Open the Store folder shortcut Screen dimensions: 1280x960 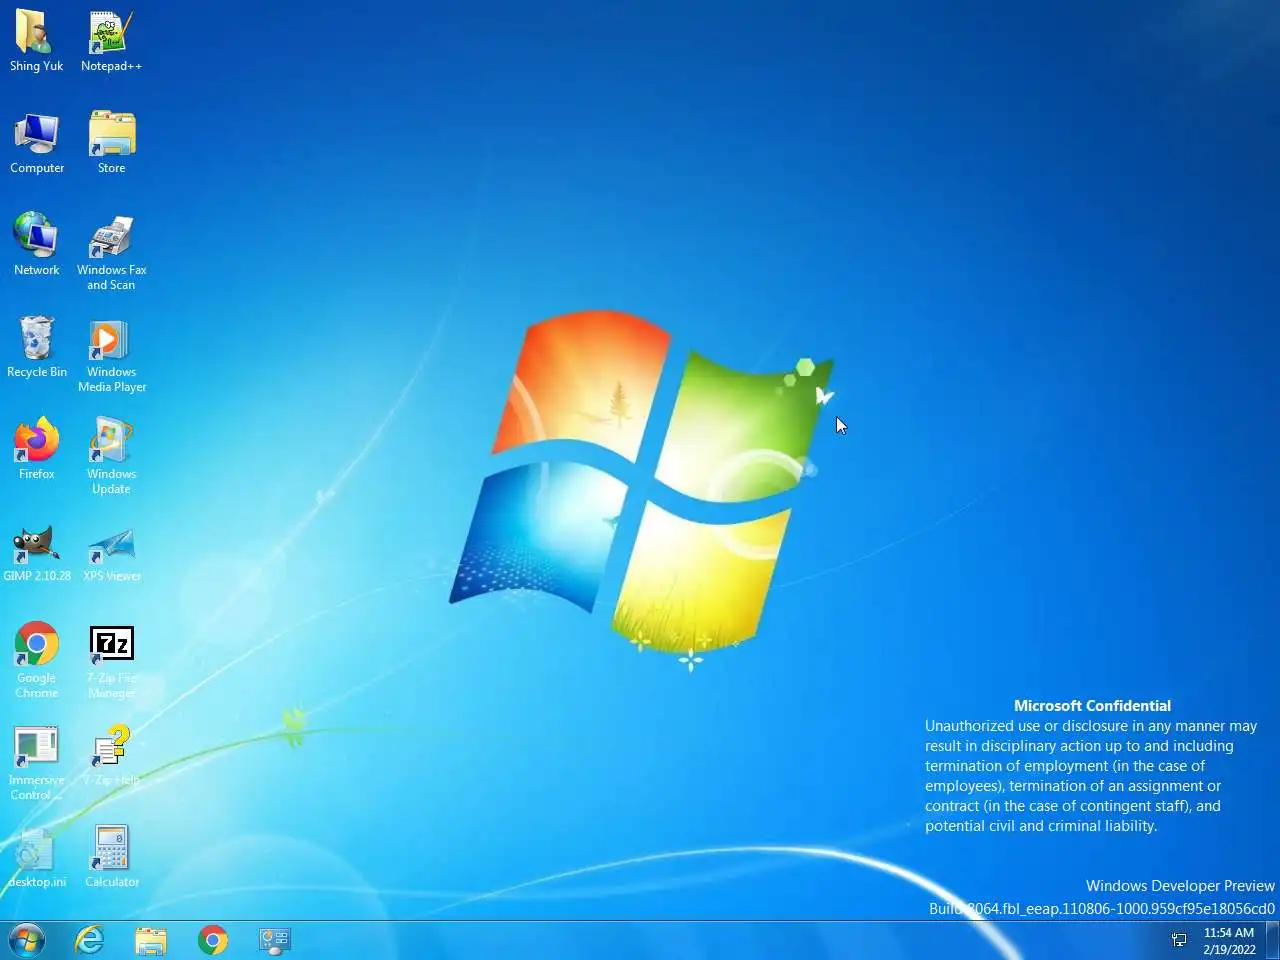point(111,144)
